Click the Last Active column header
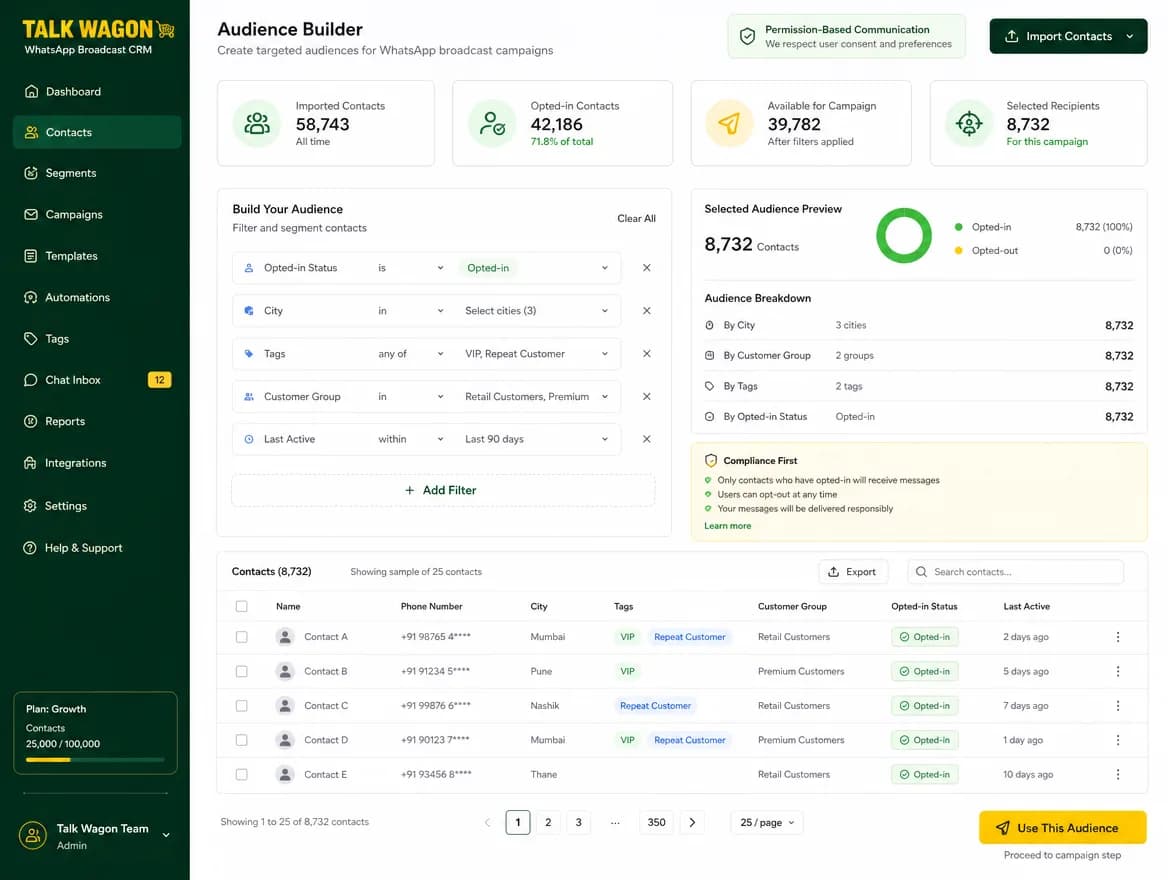The image size is (1168, 880). pos(1026,607)
